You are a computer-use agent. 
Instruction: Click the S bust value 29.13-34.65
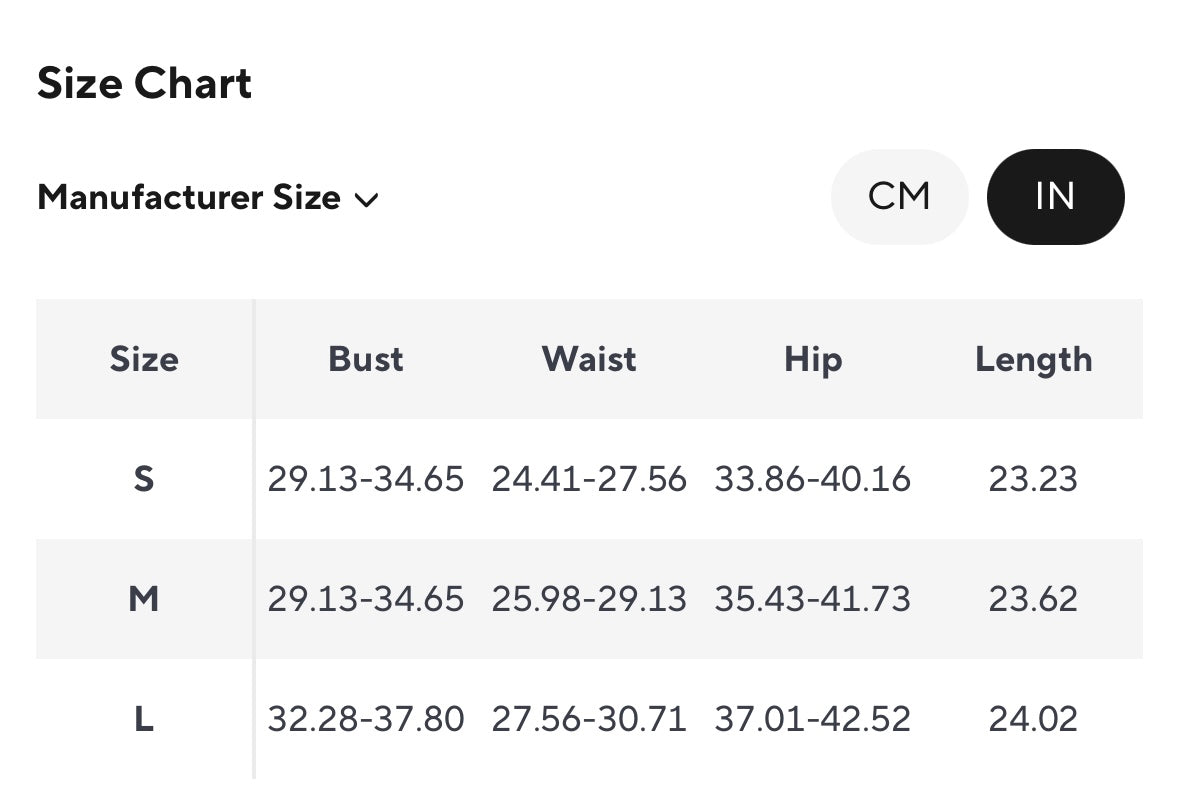(x=366, y=479)
